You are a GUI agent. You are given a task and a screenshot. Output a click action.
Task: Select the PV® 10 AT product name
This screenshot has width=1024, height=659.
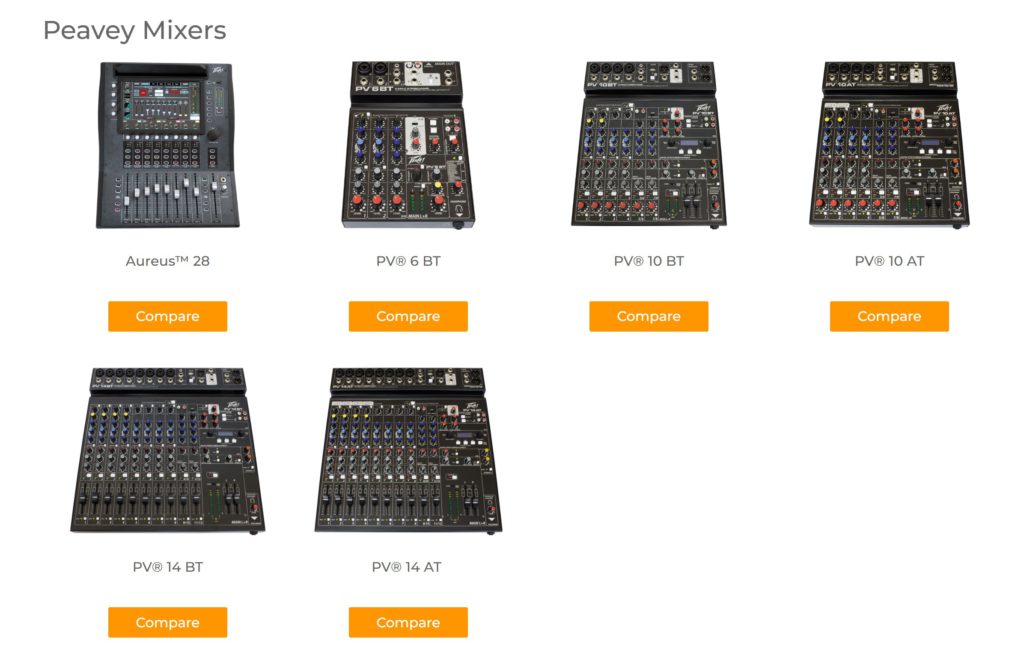click(889, 261)
